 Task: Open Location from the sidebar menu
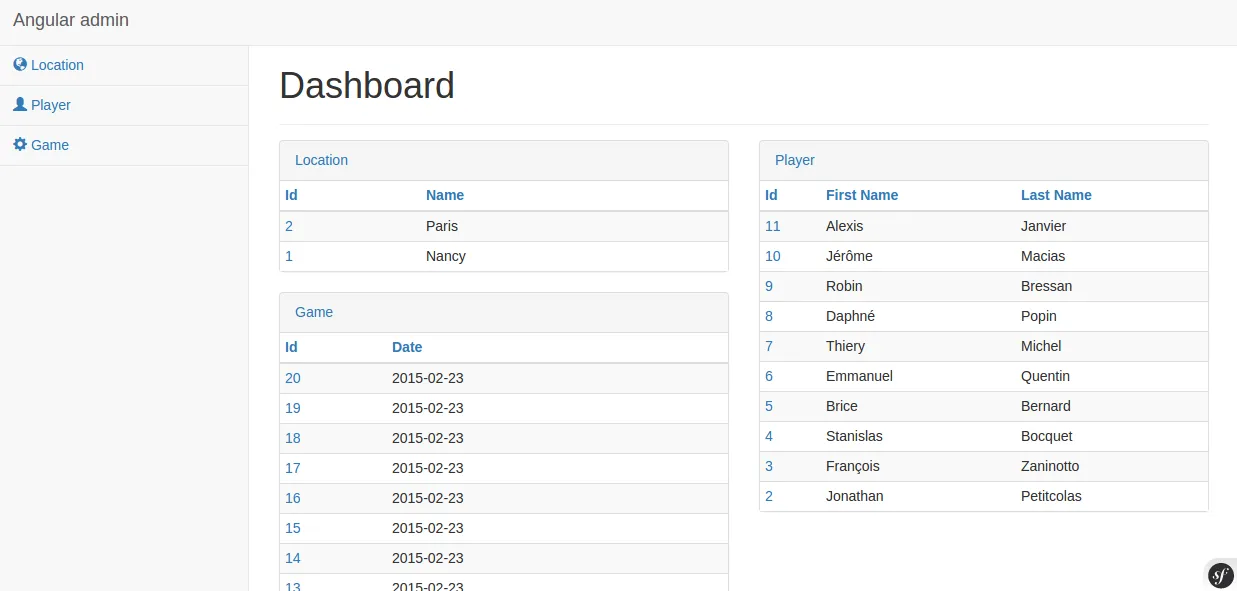click(57, 65)
